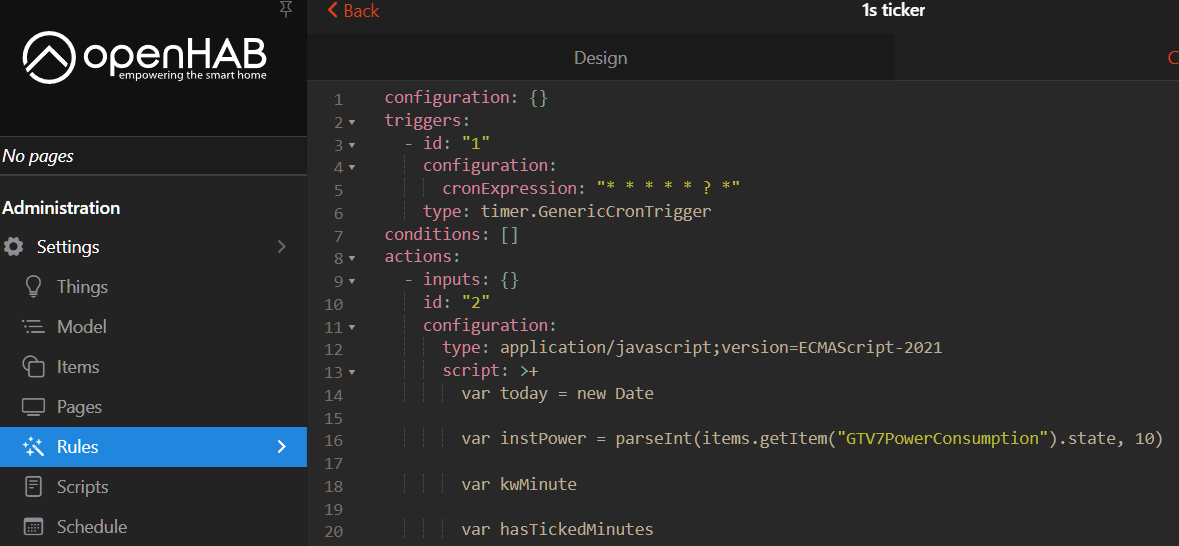Open the openHAB logo home link
This screenshot has height=546, width=1179.
point(145,57)
